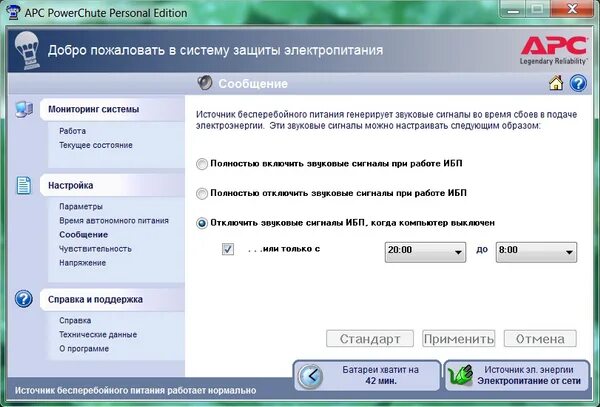Click the parachute logo icon
The image size is (600, 407).
(x=26, y=50)
